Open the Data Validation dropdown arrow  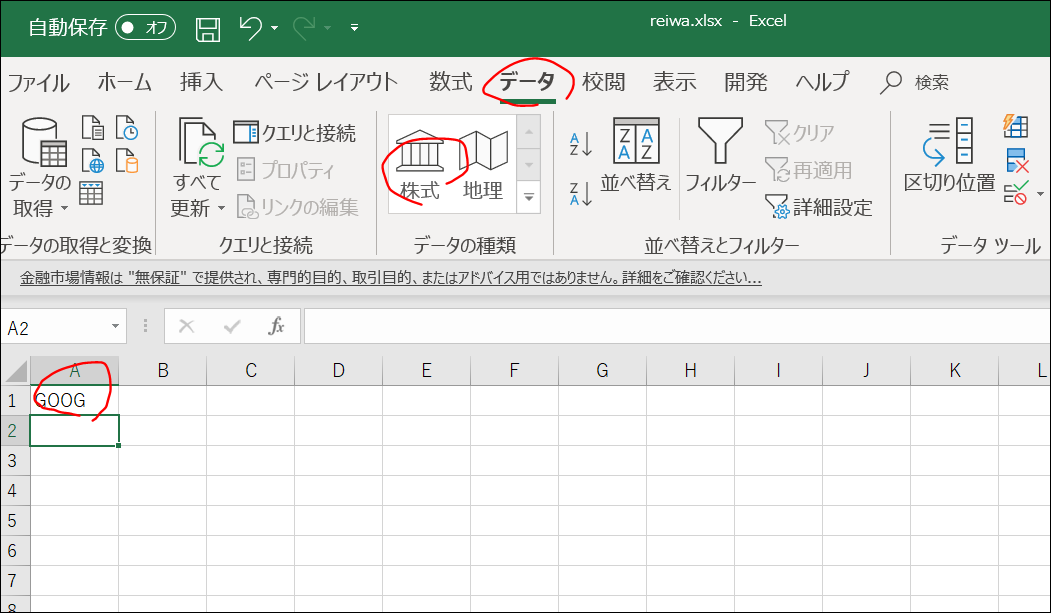pyautogui.click(x=1040, y=194)
